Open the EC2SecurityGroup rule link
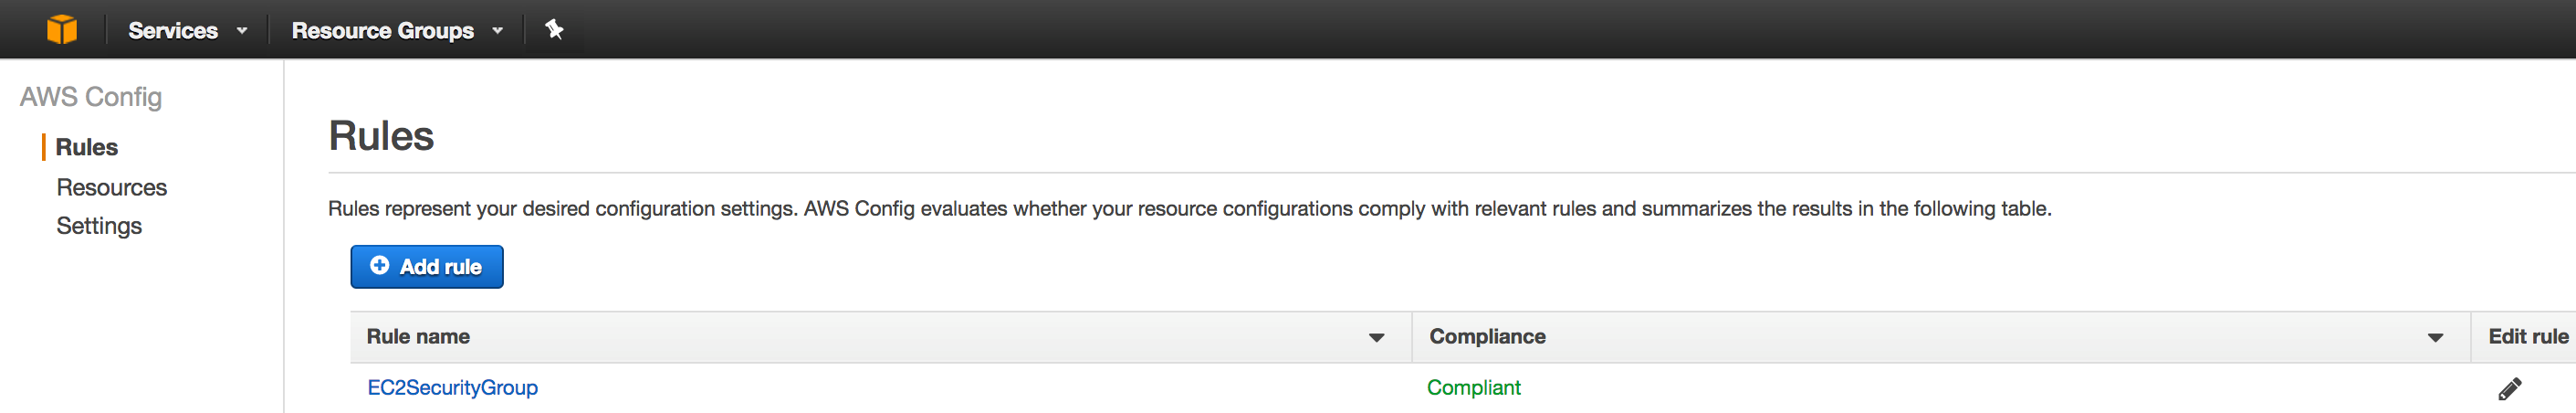This screenshot has width=2576, height=413. tap(452, 388)
